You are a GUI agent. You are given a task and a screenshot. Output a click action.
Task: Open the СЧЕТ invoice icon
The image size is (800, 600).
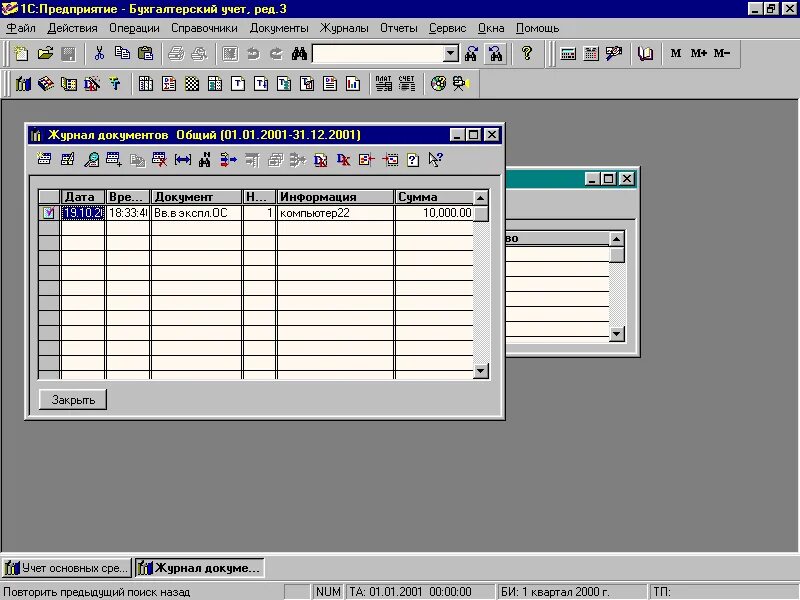click(407, 84)
